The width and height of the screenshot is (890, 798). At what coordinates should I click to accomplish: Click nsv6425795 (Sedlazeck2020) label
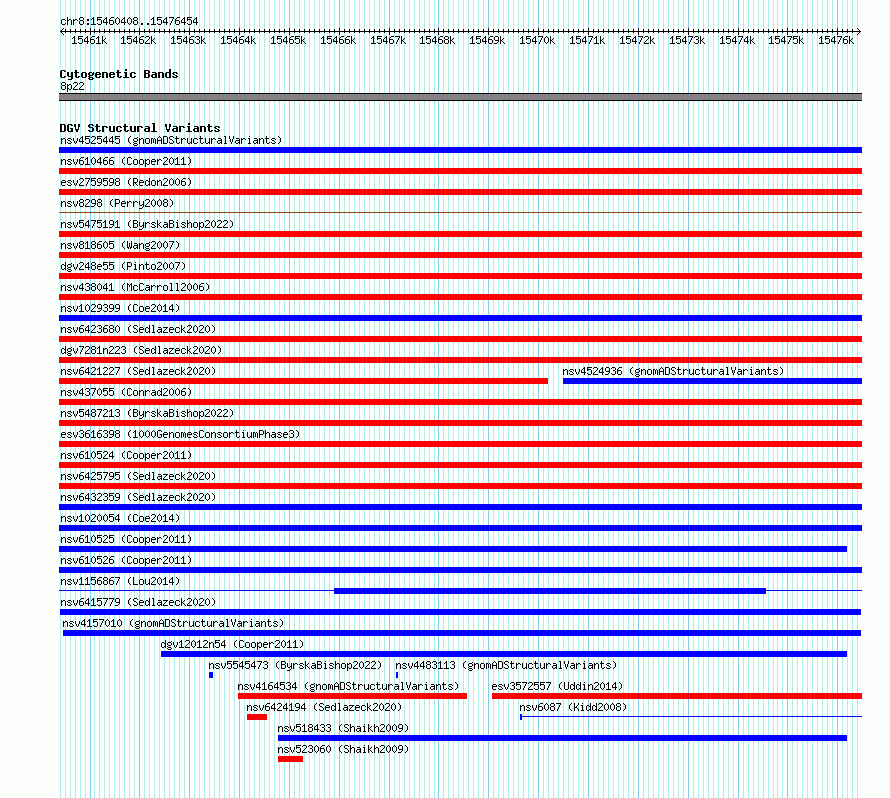138,476
